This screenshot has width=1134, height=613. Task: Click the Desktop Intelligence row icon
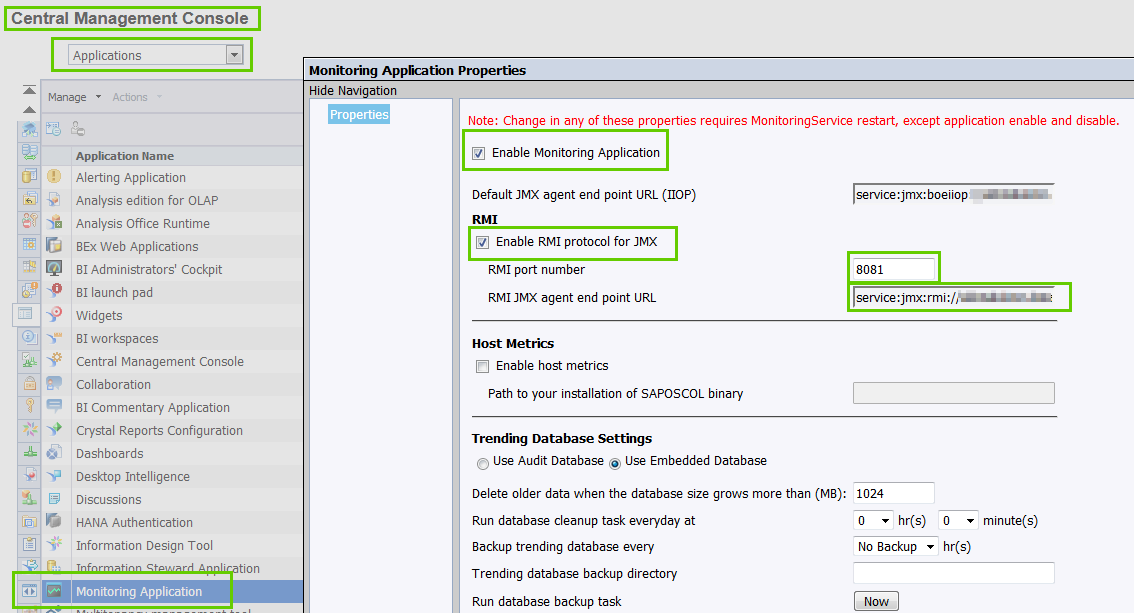click(x=54, y=476)
